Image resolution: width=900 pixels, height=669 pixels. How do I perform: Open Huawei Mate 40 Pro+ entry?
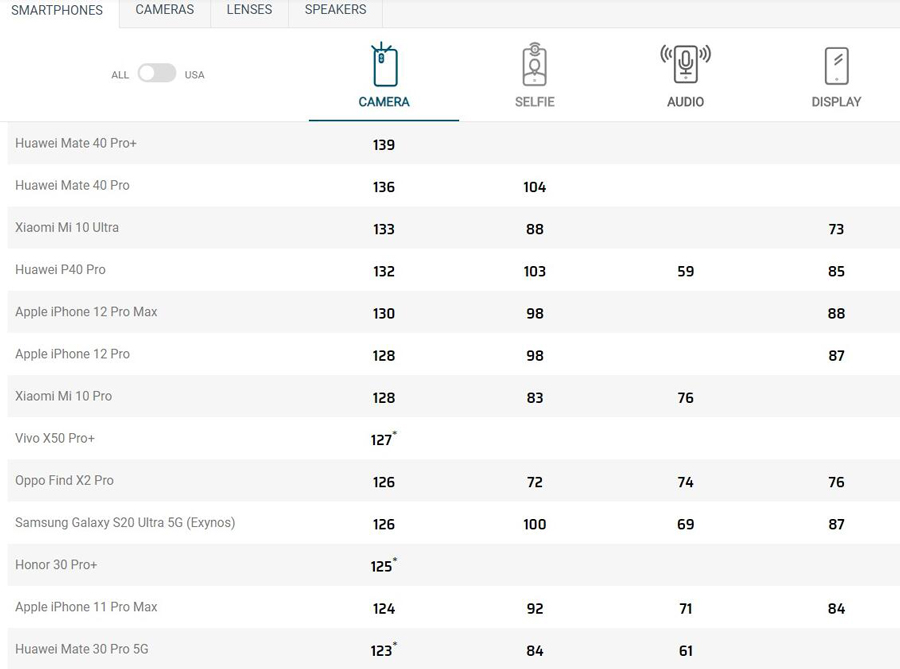coord(76,144)
